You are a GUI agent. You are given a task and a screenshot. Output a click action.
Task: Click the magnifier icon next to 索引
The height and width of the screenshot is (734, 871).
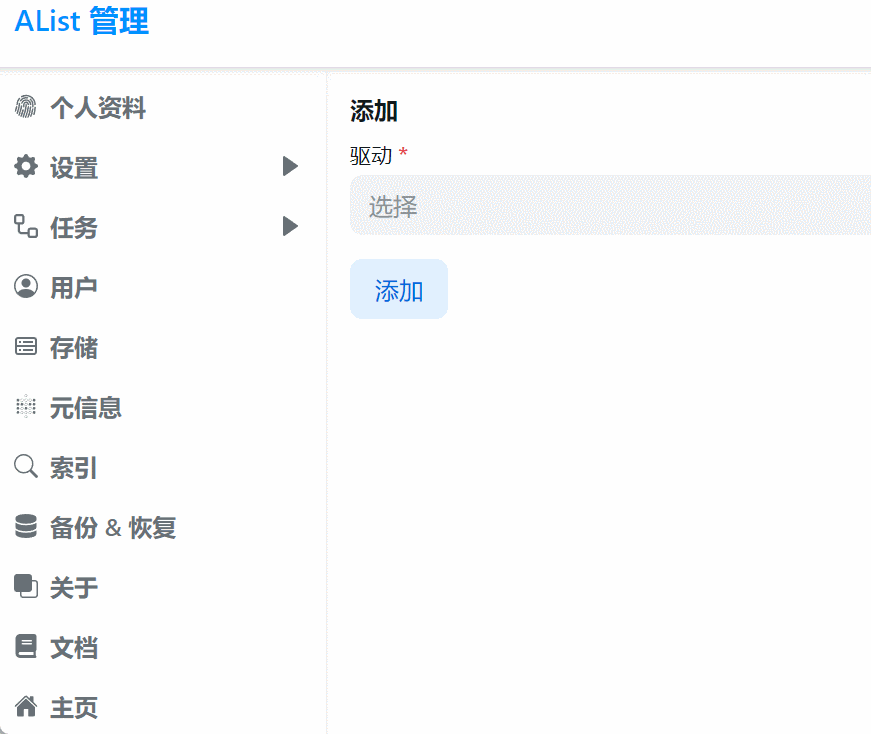click(24, 467)
